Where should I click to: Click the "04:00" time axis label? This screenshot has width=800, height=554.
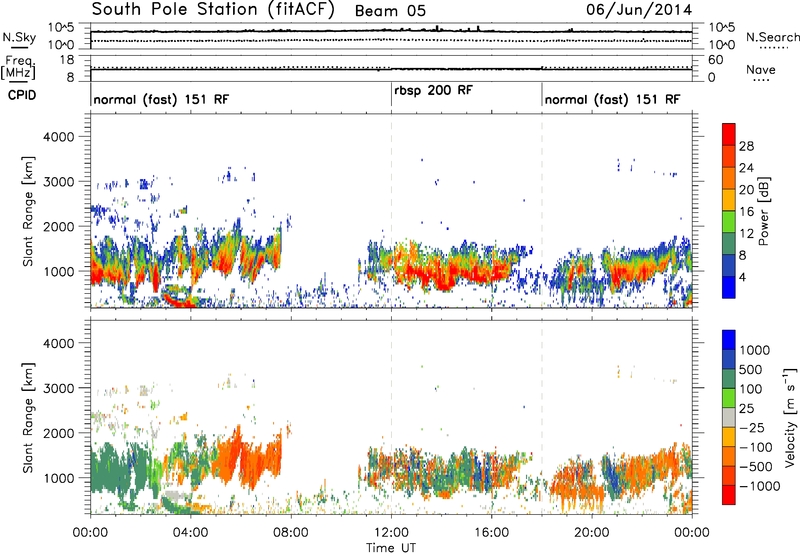(191, 533)
